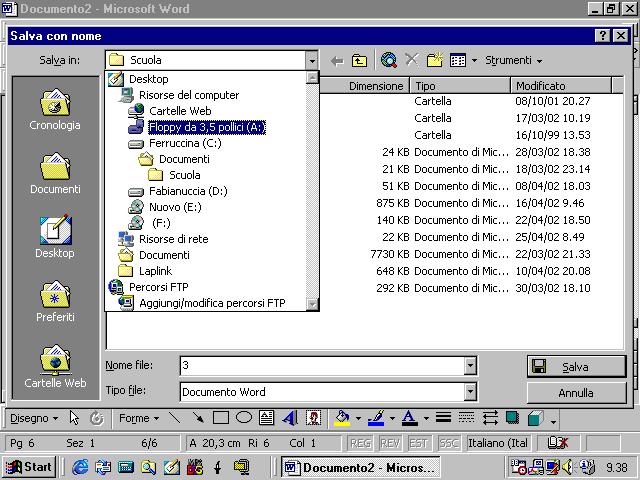This screenshot has height=480, width=640.
Task: Expand the Tipo file dropdown
Action: pyautogui.click(x=470, y=392)
